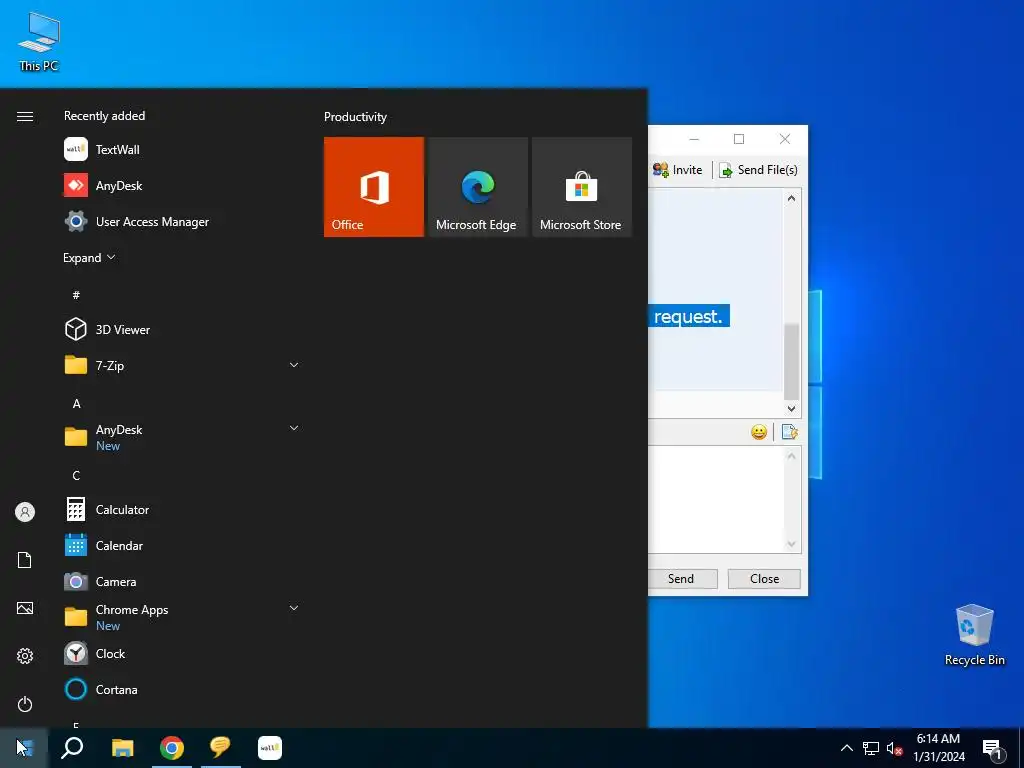Expand the 7-Zip folder
This screenshot has width=1024, height=768.
coord(183,365)
